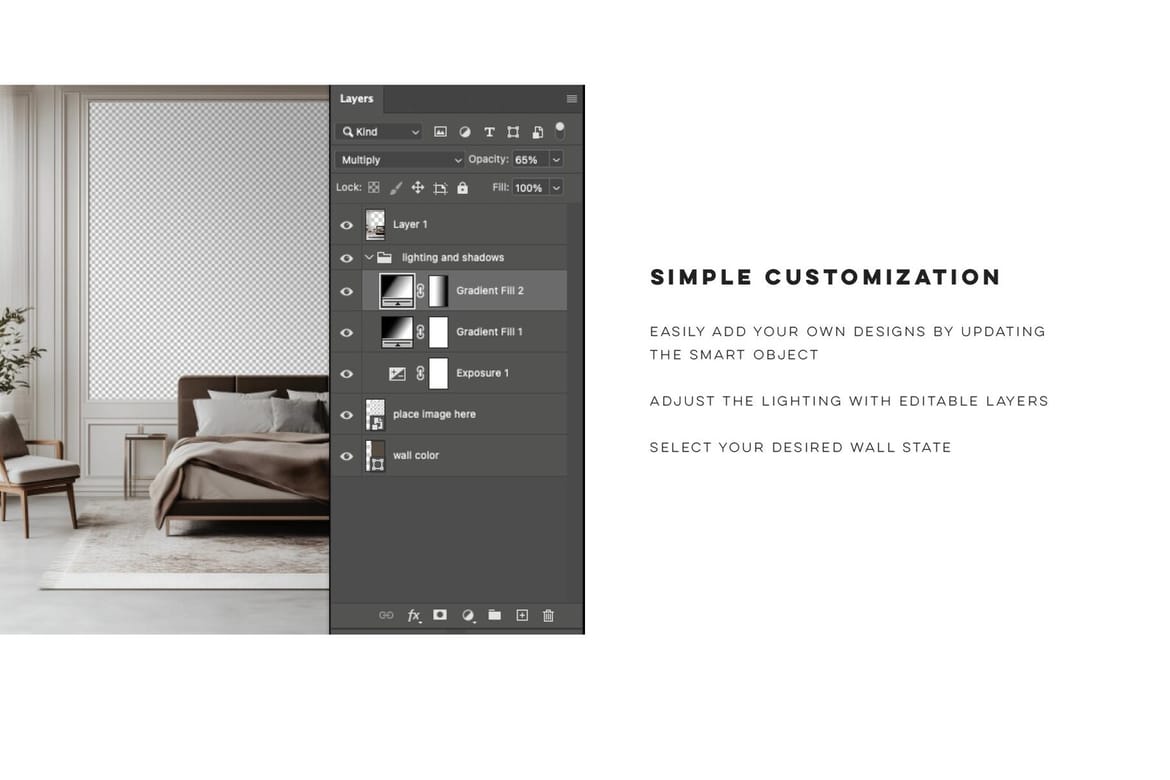Open the Multiply blend mode dropdown
The height and width of the screenshot is (780, 1170).
pos(399,160)
